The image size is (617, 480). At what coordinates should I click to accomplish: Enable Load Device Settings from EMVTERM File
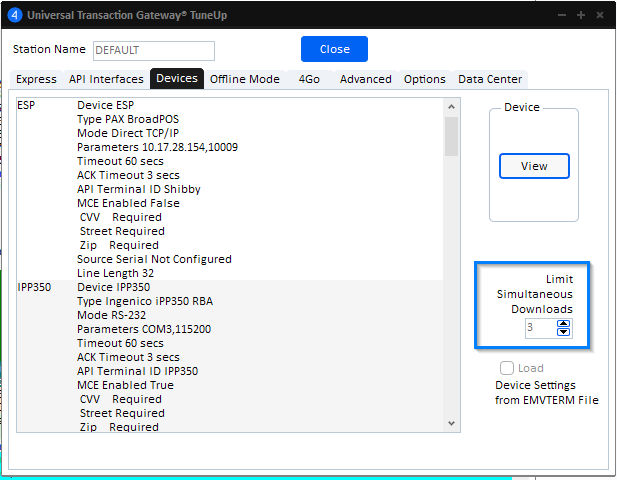508,368
